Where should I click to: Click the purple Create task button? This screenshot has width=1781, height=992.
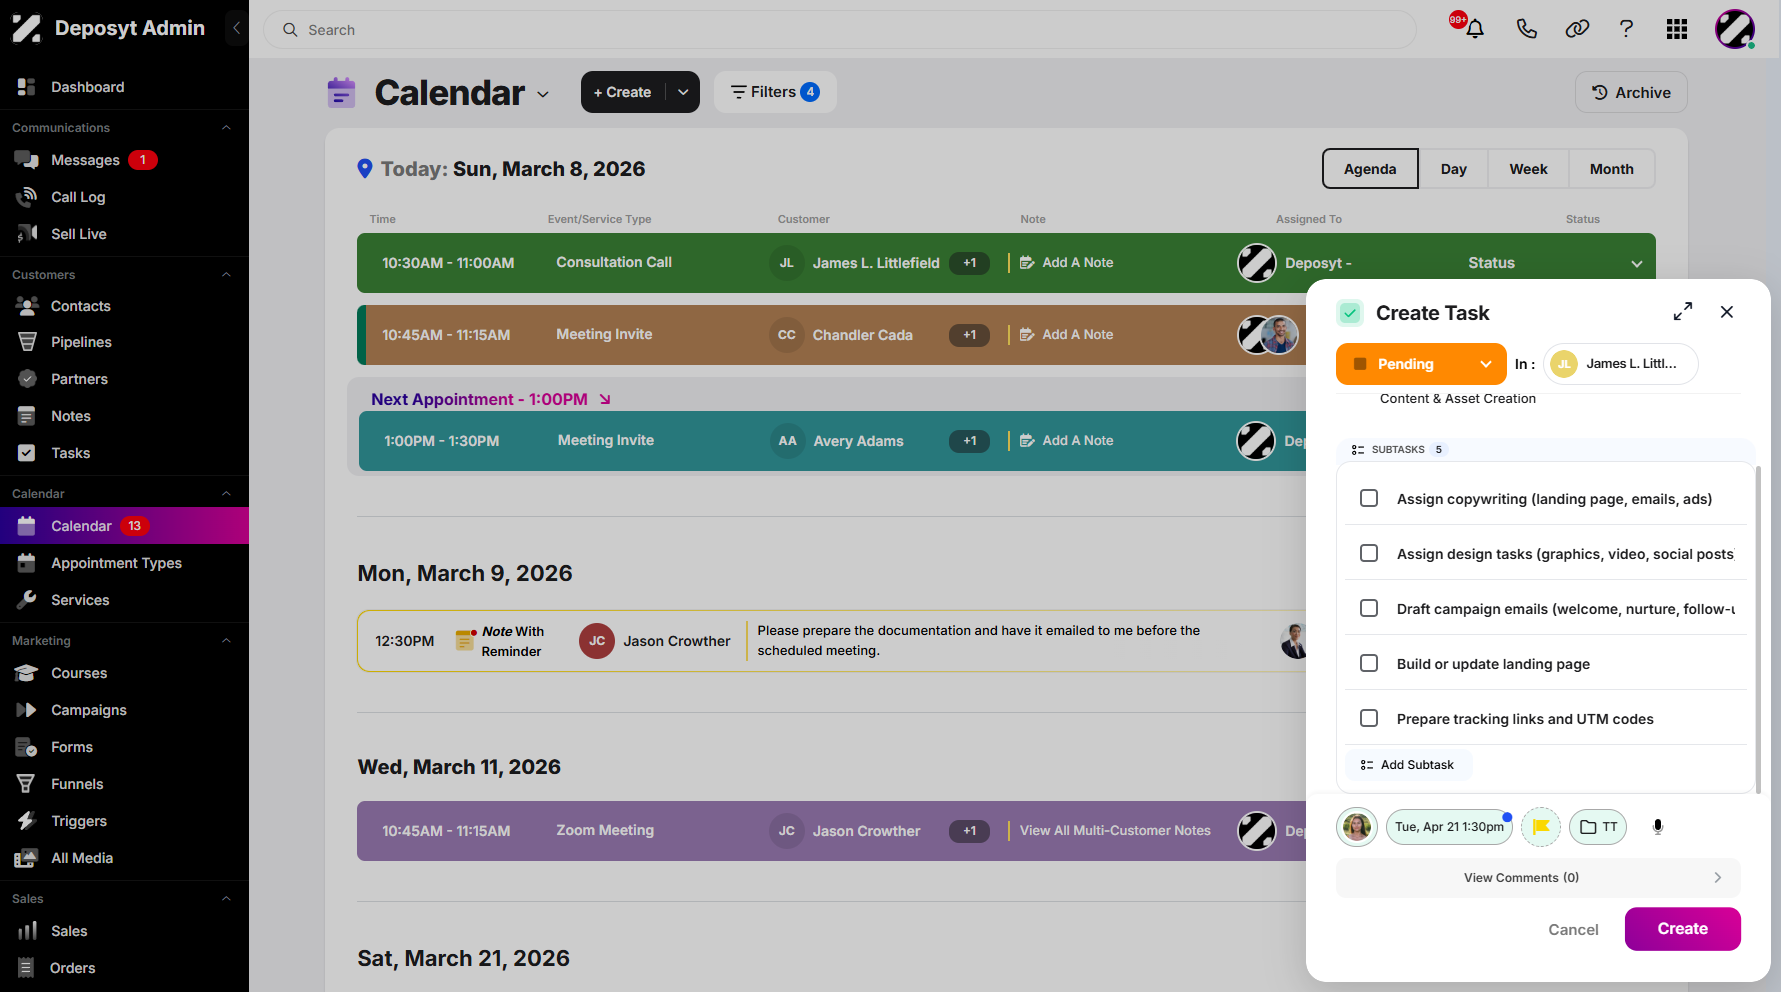1682,929
